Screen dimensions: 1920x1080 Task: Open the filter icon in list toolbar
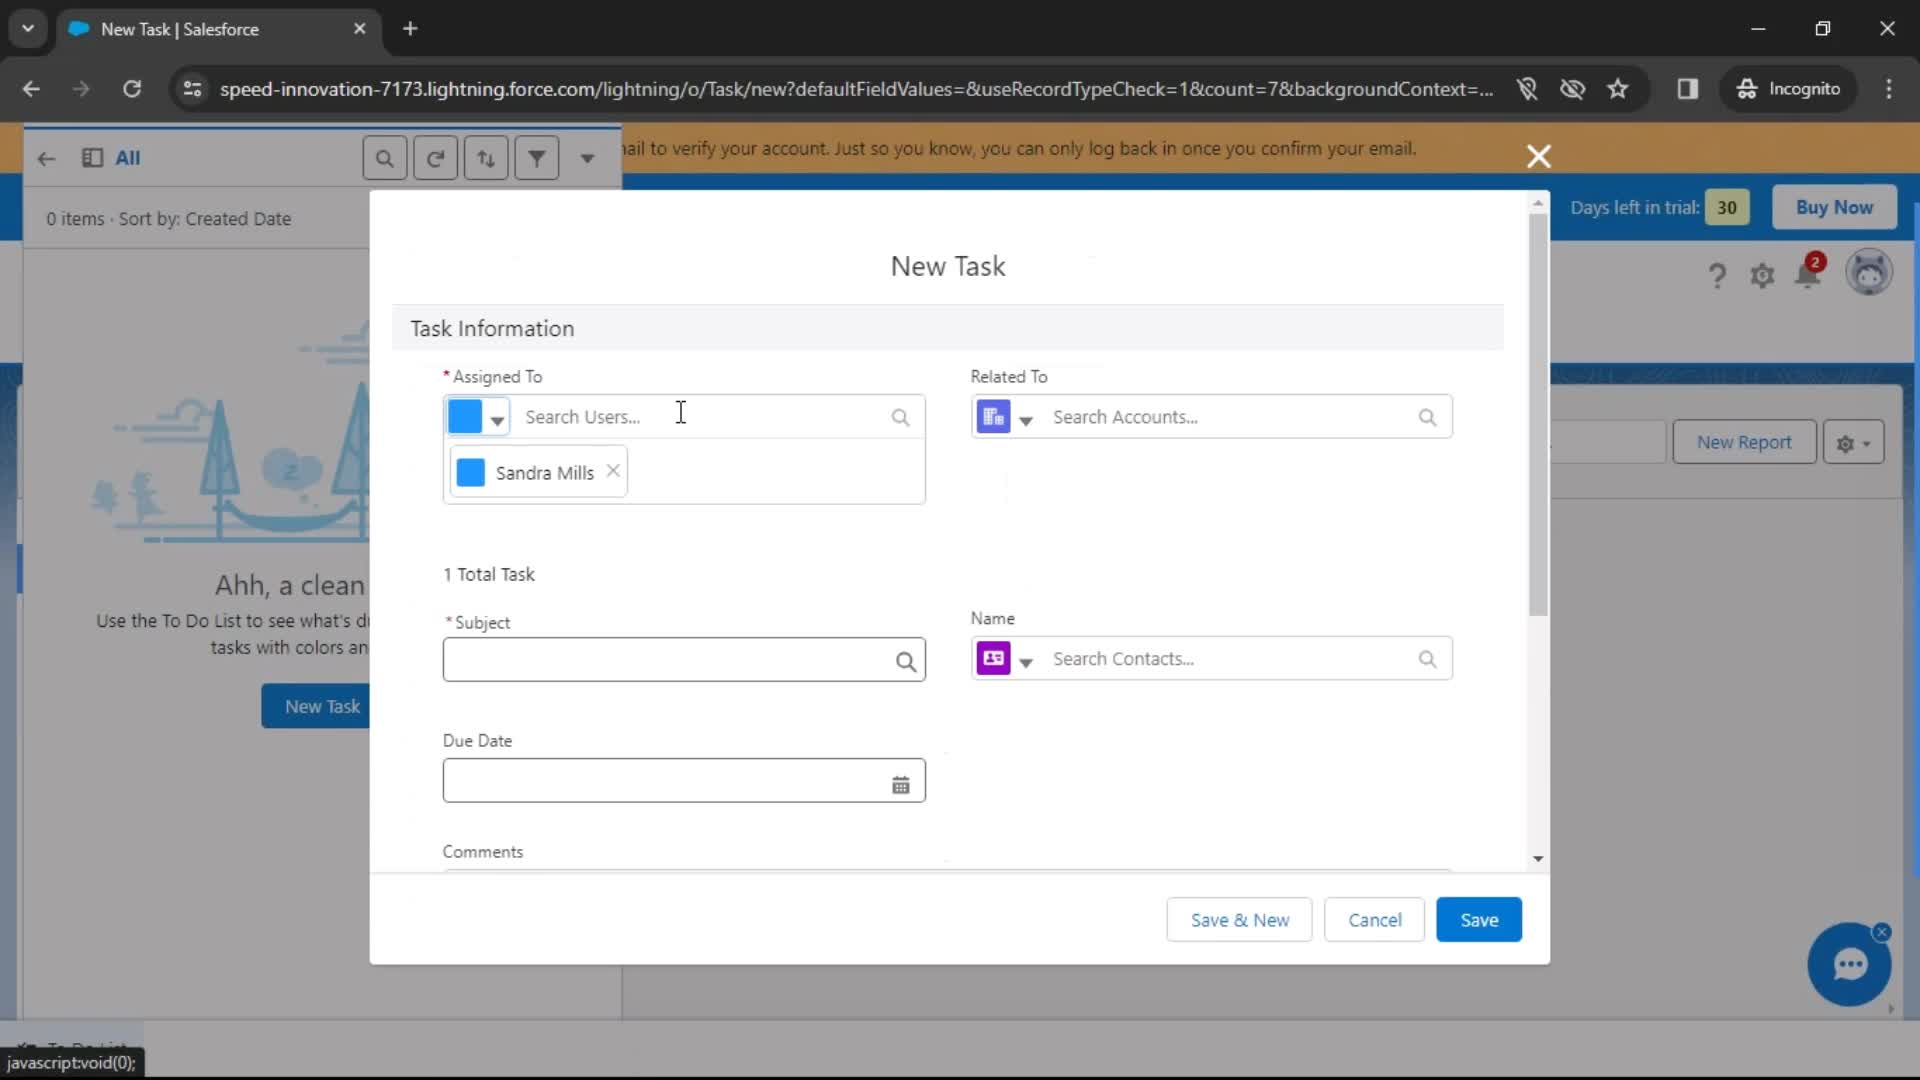pos(537,158)
